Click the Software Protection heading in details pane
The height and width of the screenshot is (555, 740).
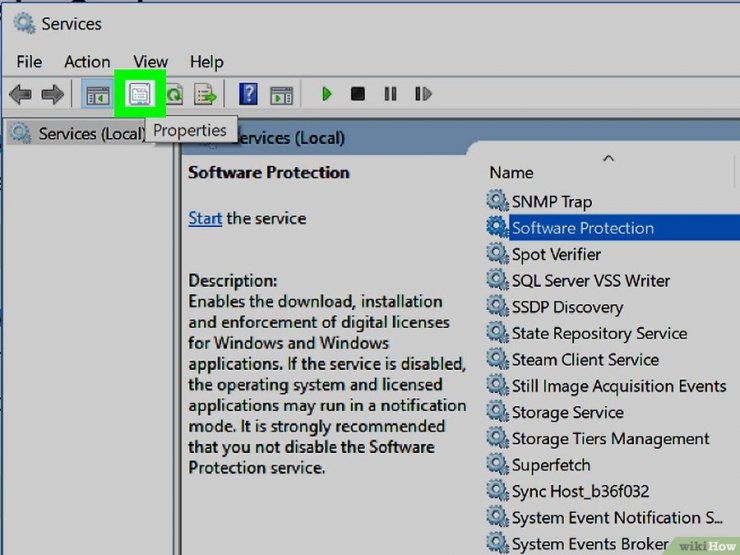tap(269, 173)
